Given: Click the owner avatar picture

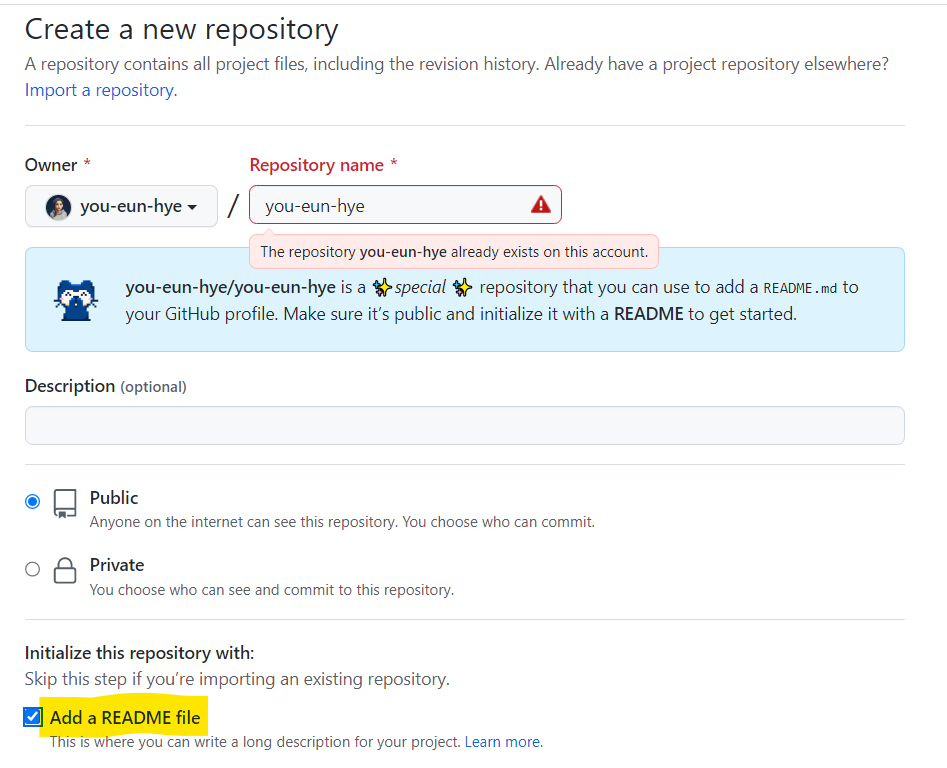Looking at the screenshot, I should 58,207.
